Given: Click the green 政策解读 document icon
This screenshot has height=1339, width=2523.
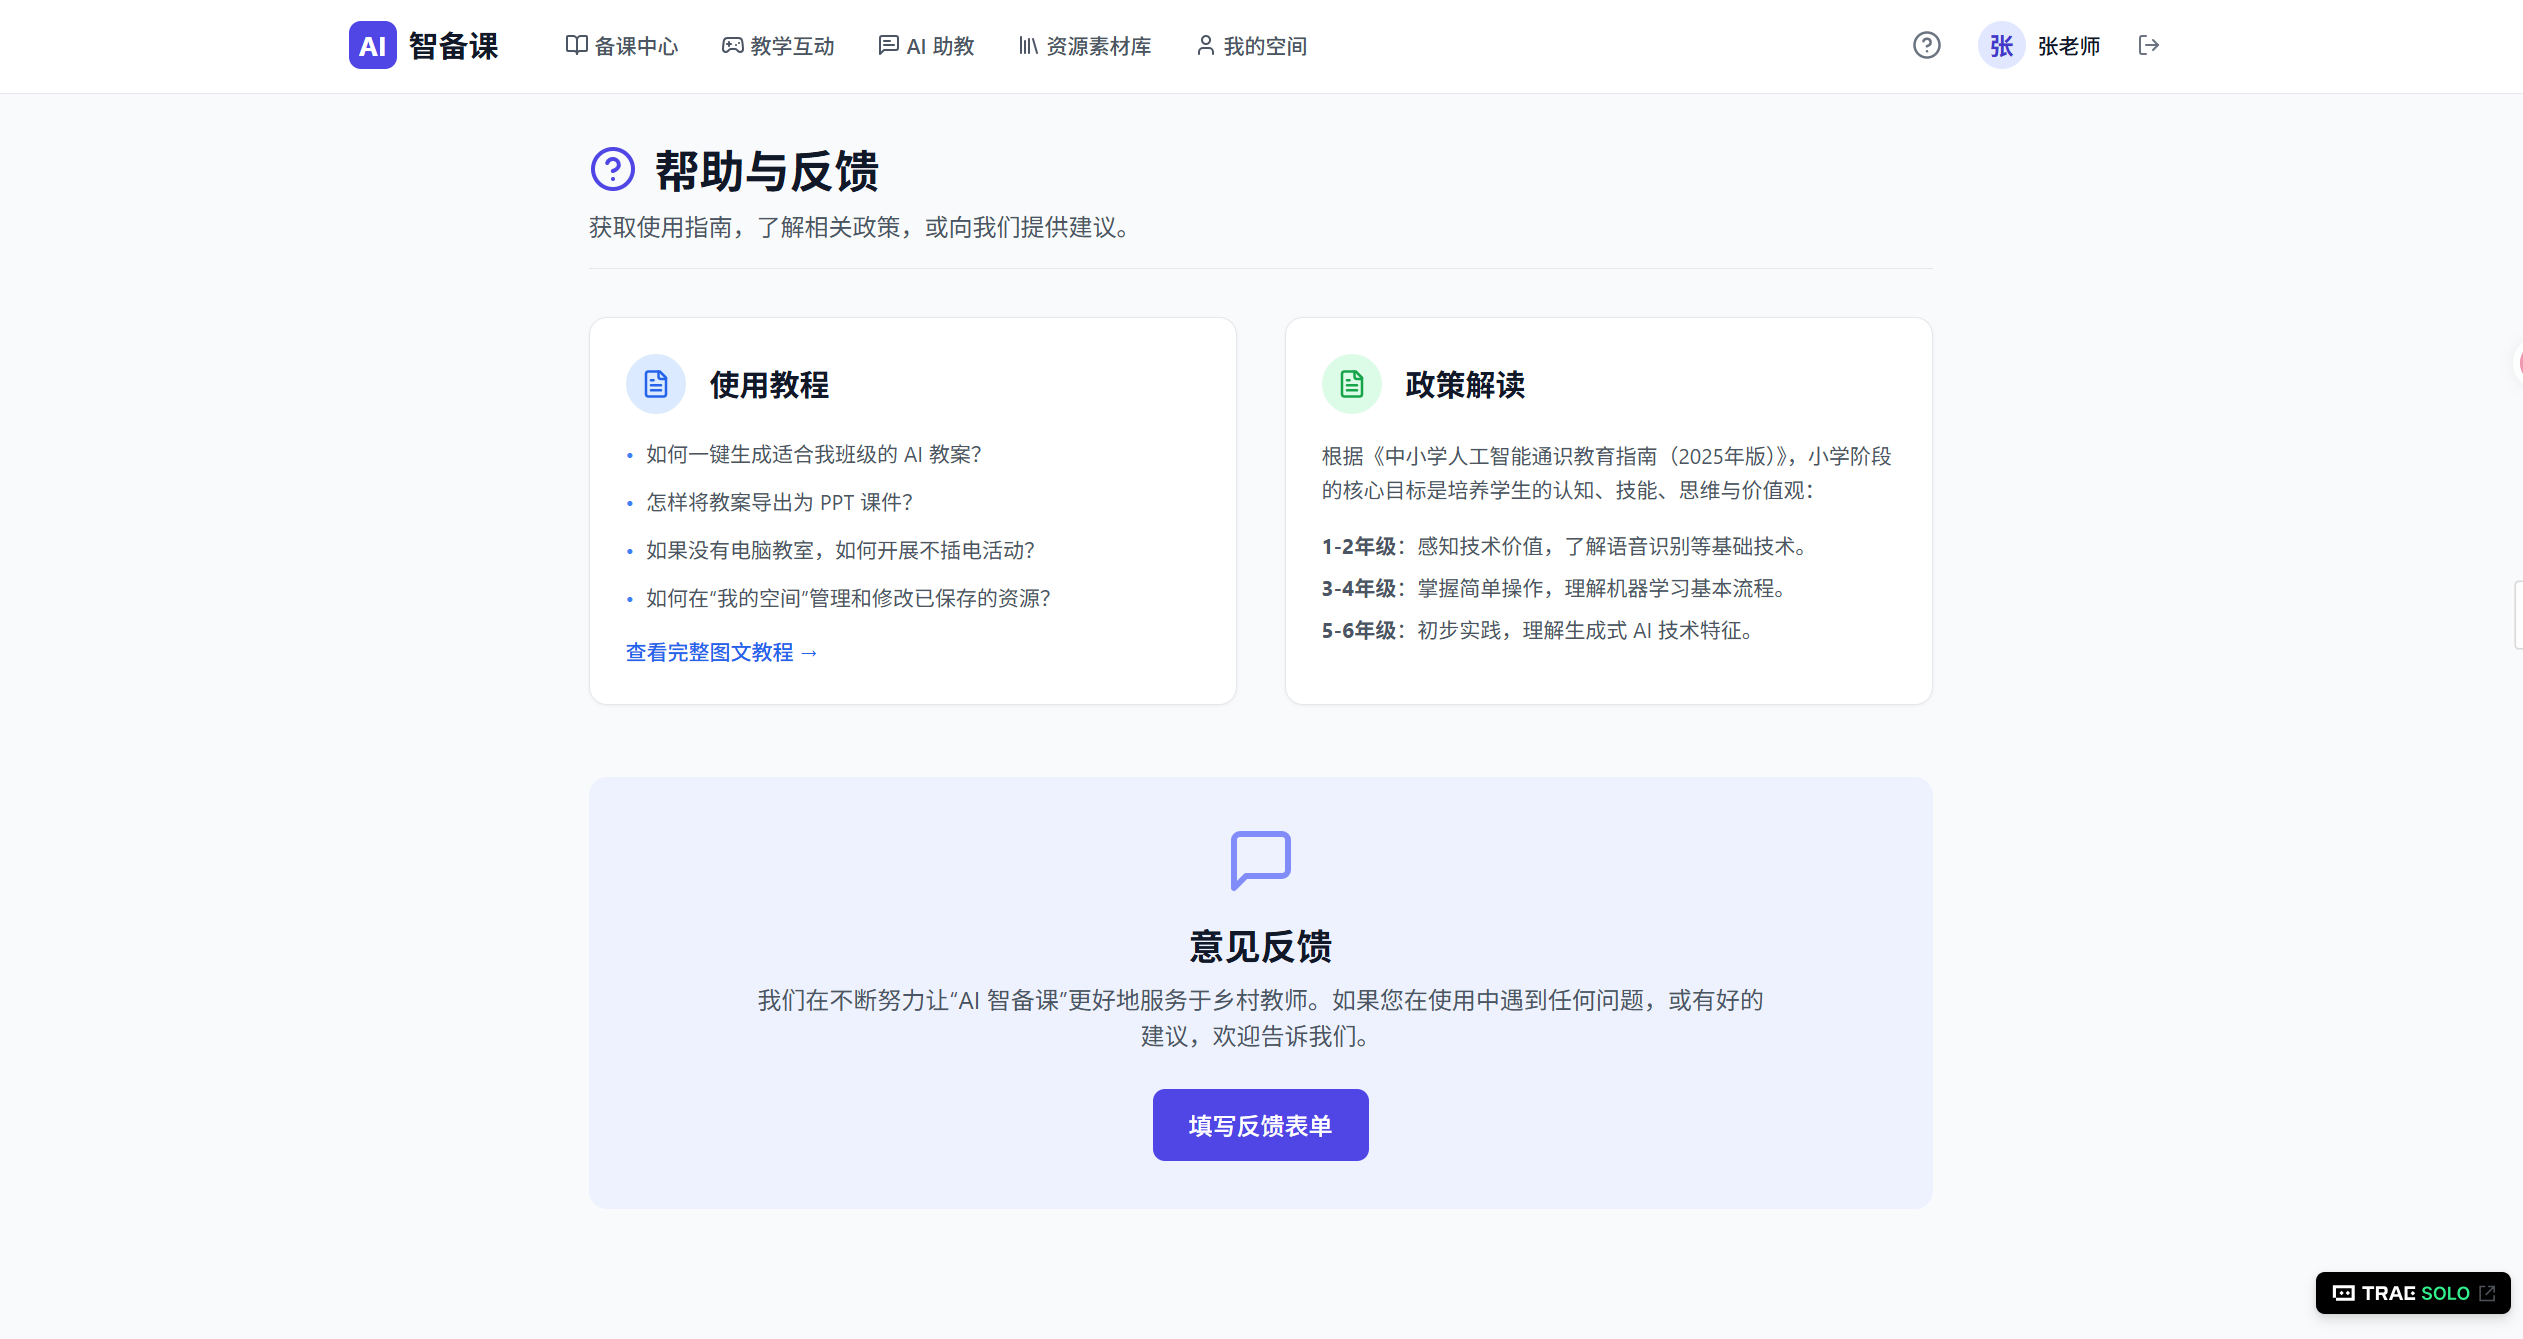Looking at the screenshot, I should click(1351, 384).
